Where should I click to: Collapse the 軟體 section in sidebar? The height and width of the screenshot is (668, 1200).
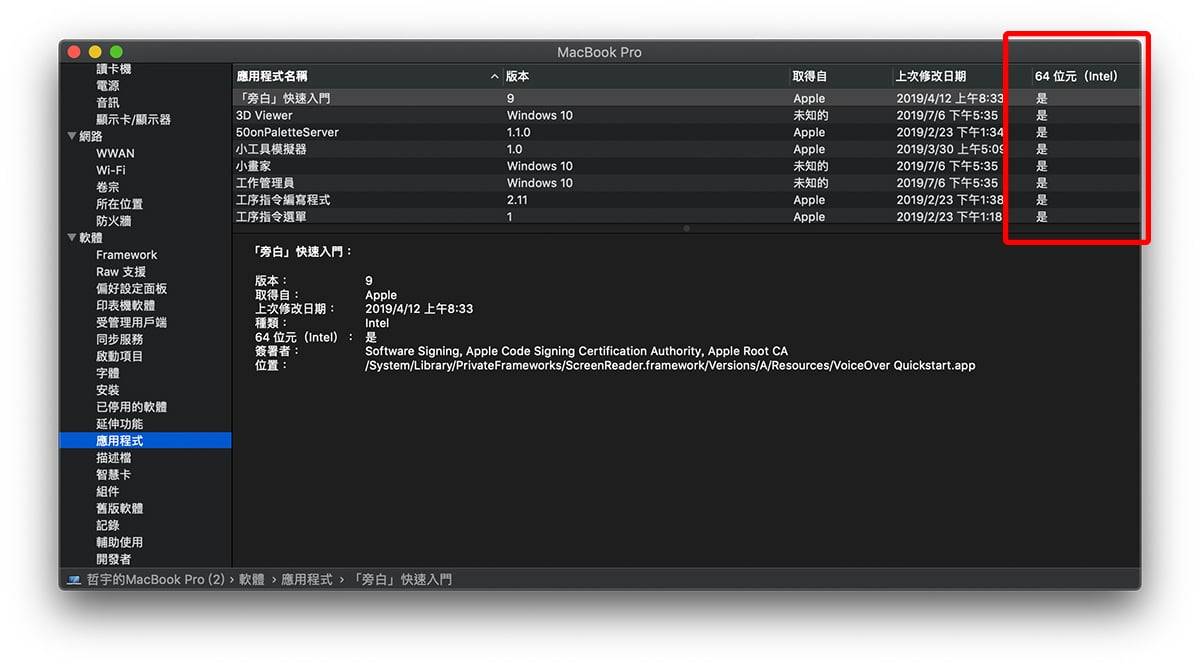72,238
